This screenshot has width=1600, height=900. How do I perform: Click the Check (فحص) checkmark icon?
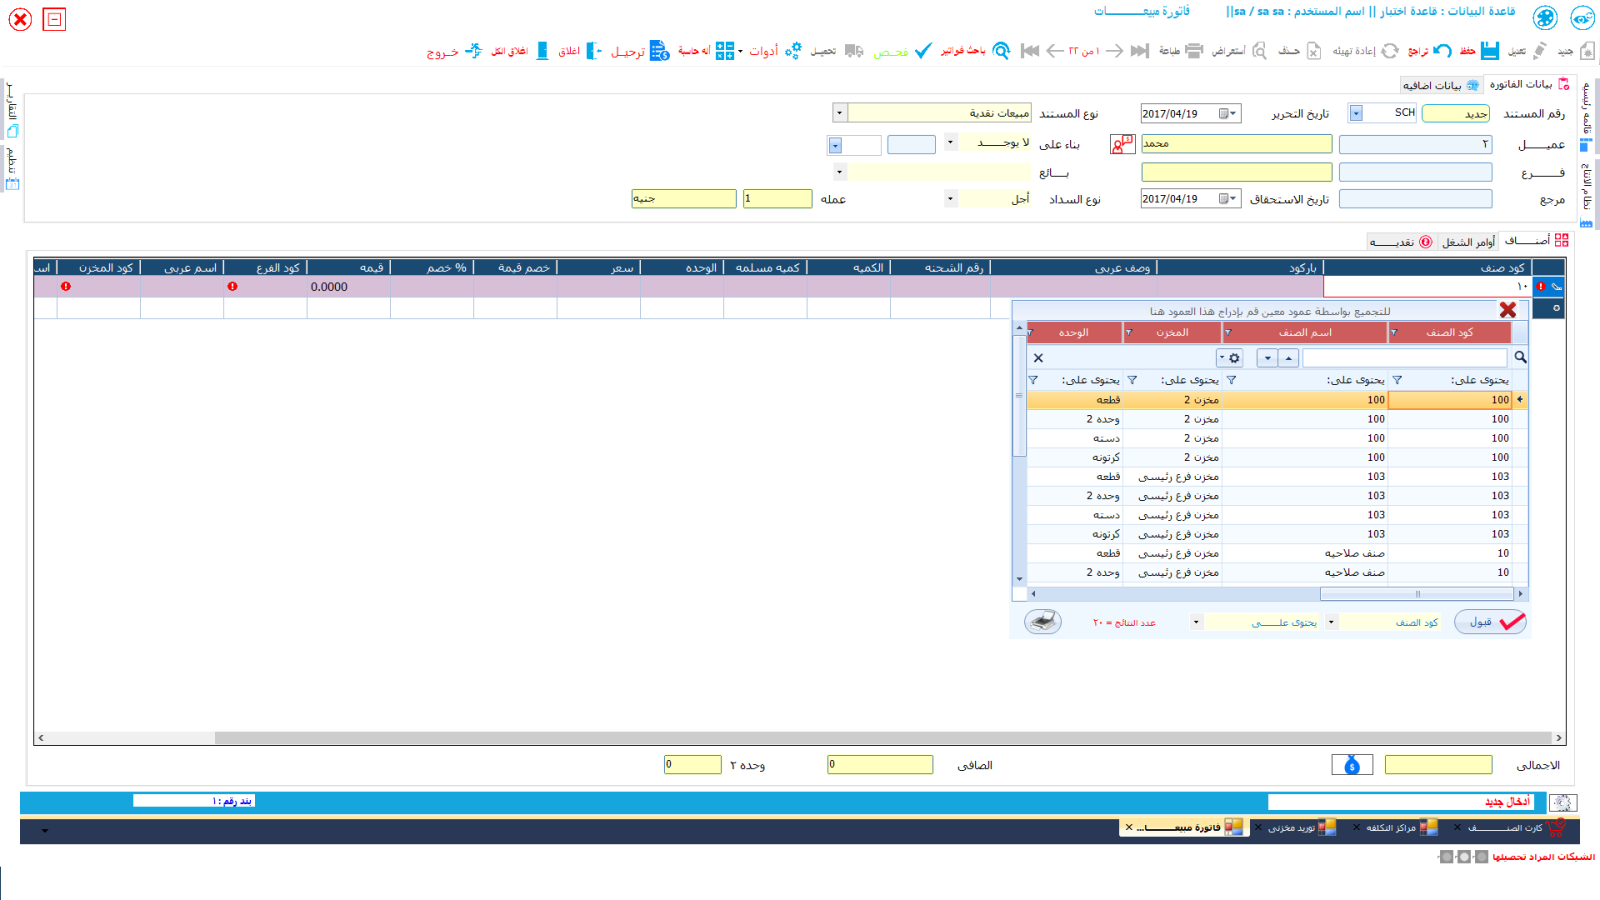(x=923, y=50)
